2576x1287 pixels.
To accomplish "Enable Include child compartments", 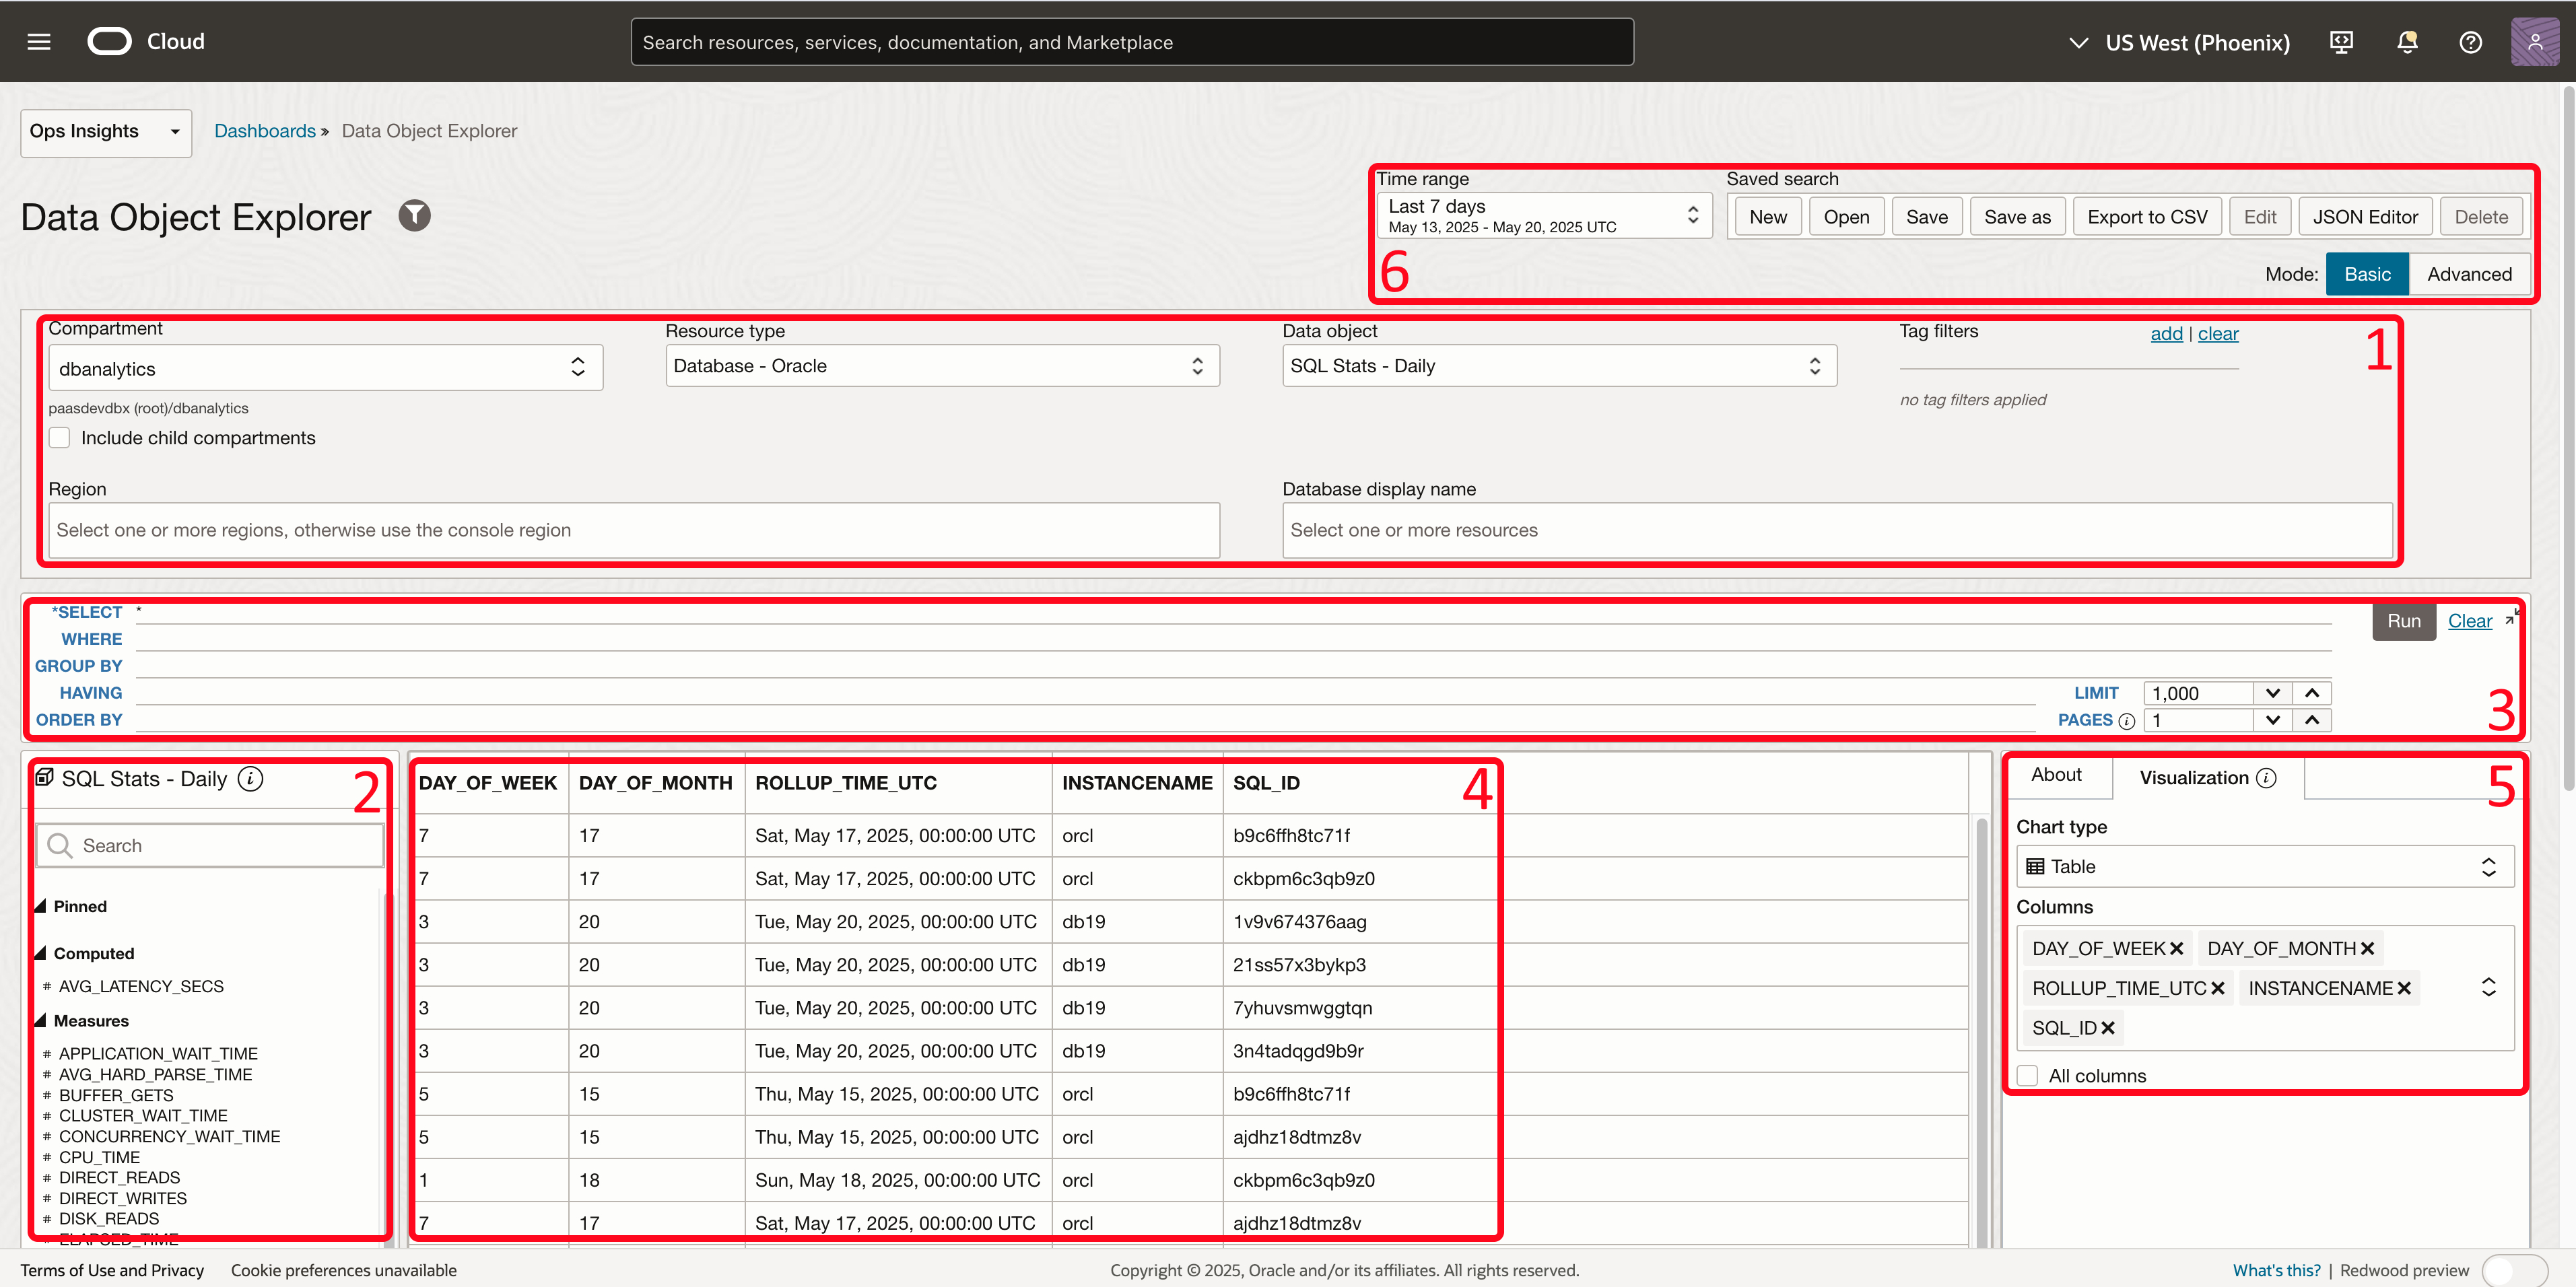I will tap(59, 437).
